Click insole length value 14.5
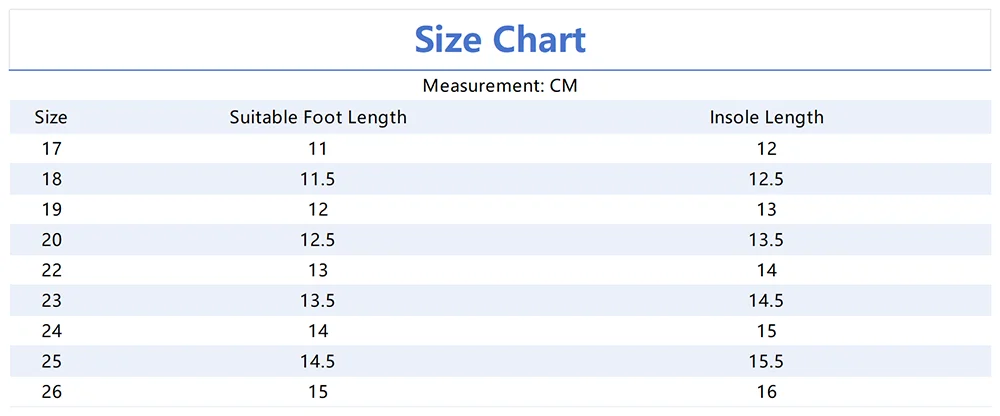 767,301
